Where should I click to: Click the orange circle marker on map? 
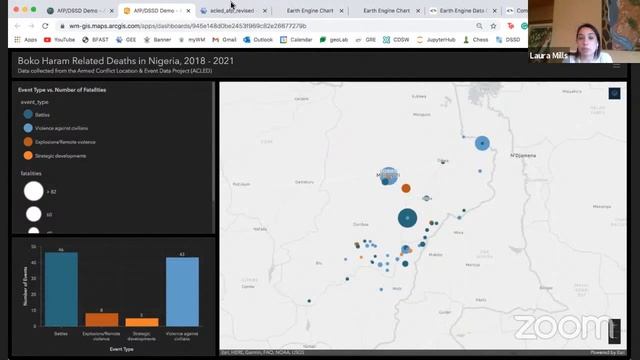pos(406,188)
